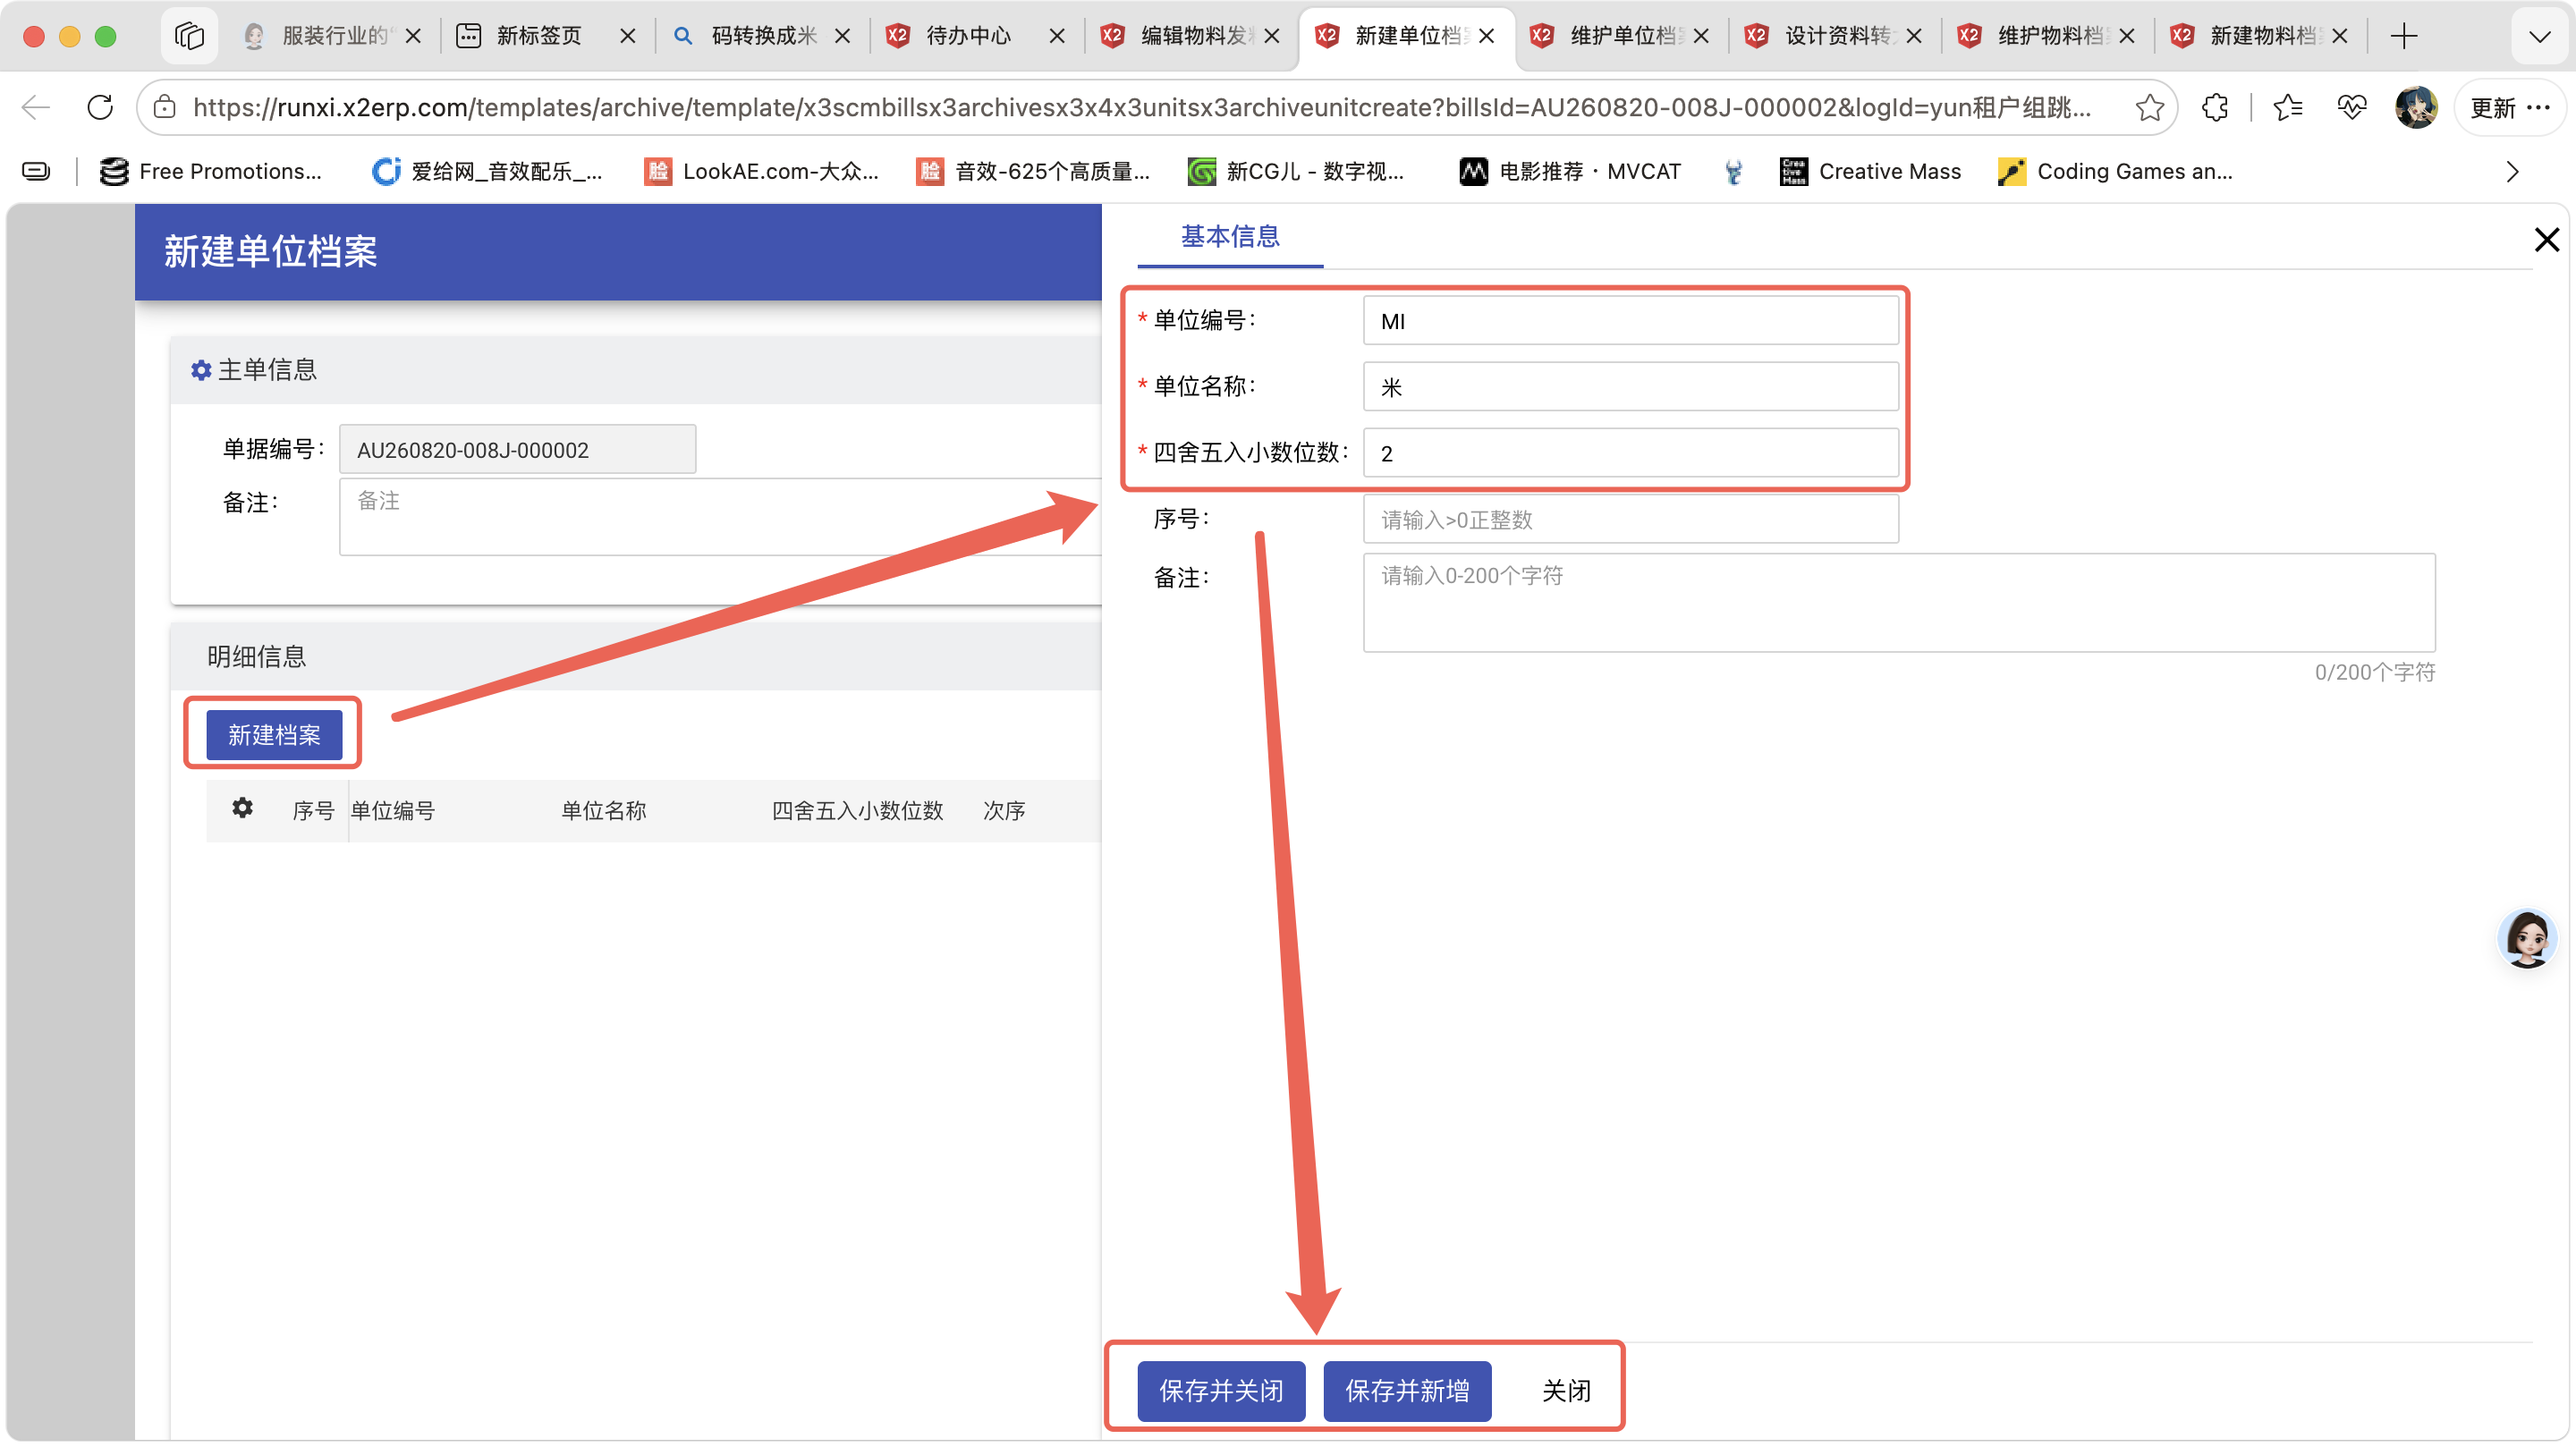Click the side panel 备注 textarea

point(1899,603)
